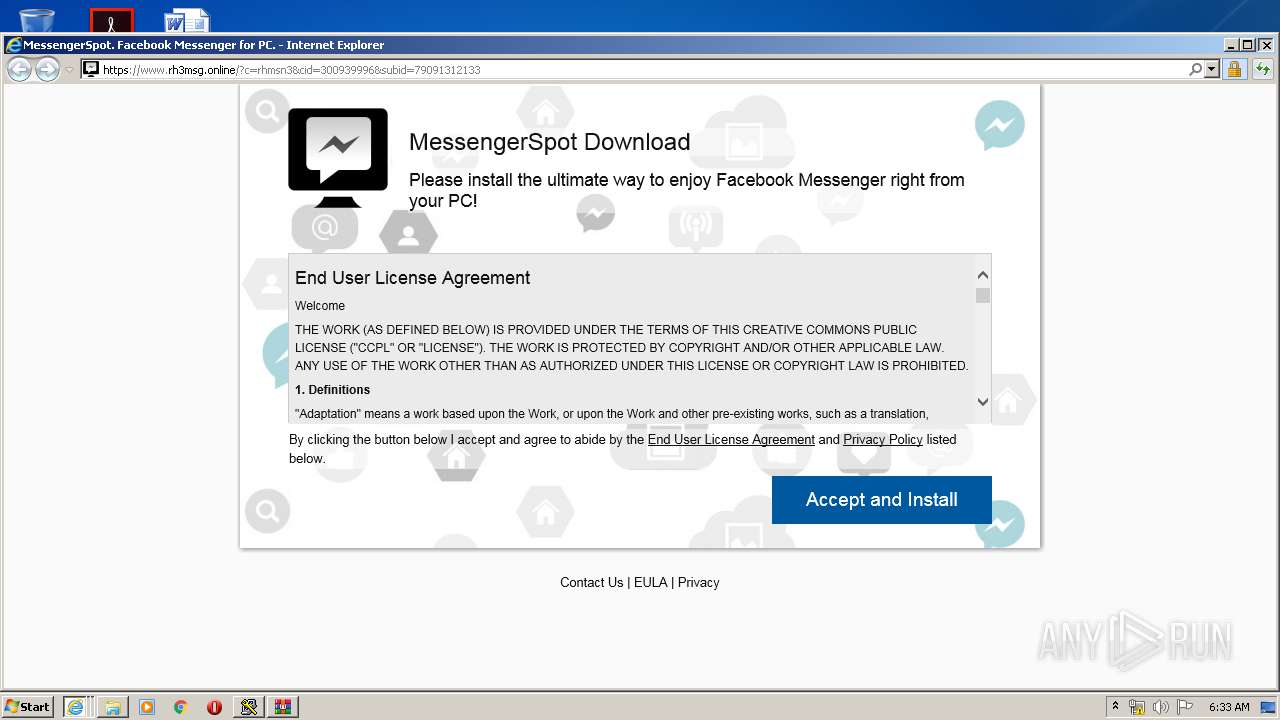This screenshot has width=1280, height=720.
Task: Click the site favicon in the address bar
Action: (91, 69)
